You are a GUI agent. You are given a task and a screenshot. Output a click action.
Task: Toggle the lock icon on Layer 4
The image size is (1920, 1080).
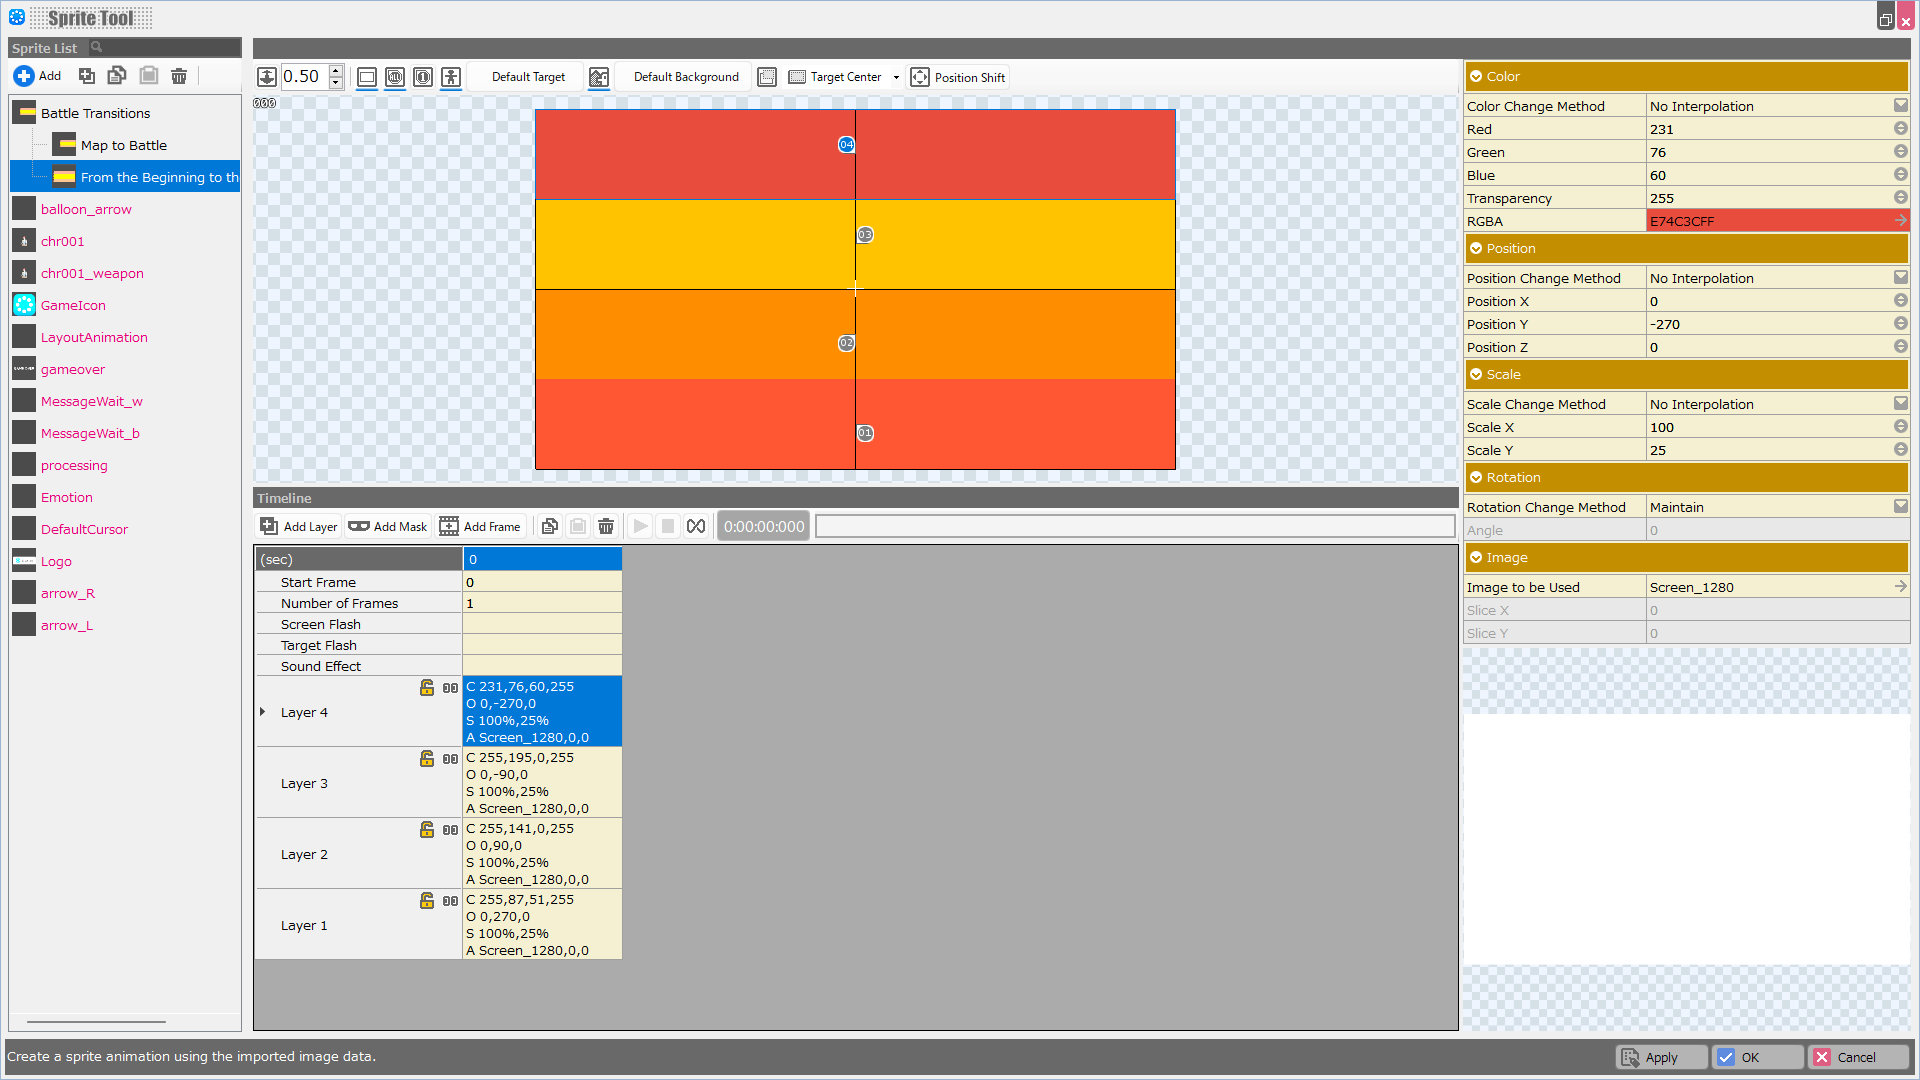click(x=427, y=688)
